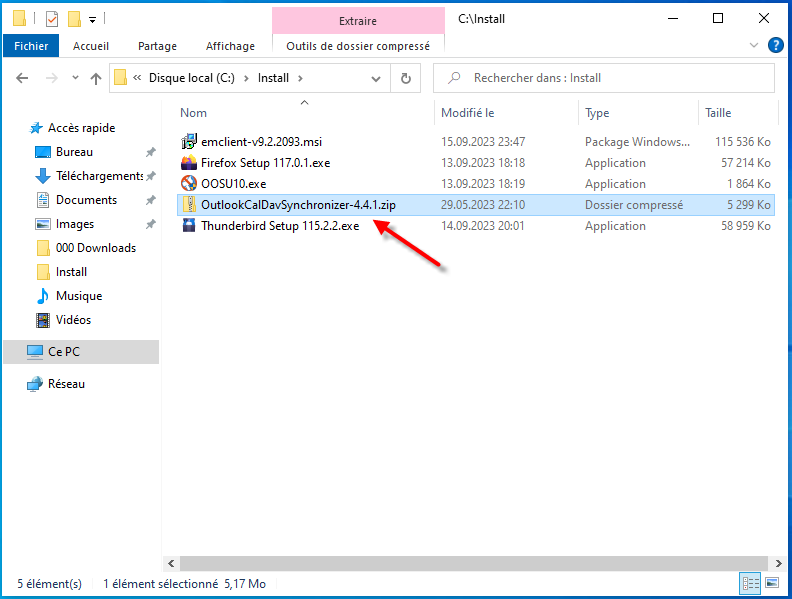The image size is (792, 599).
Task: Expand the ribbon with chevron arrow
Action: coord(754,45)
